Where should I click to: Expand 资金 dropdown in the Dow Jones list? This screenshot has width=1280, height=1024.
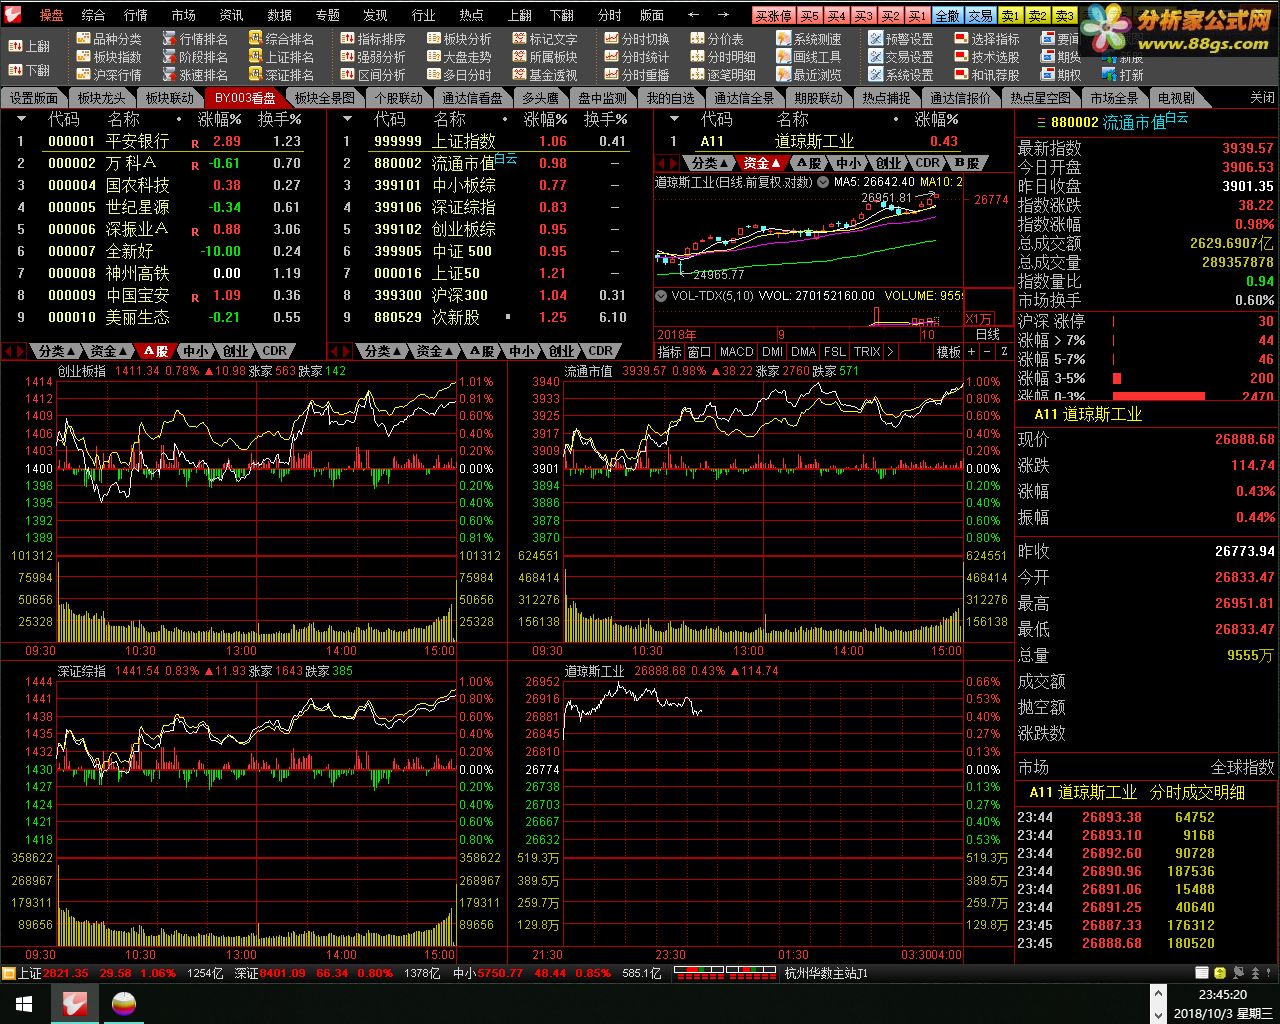coord(762,163)
